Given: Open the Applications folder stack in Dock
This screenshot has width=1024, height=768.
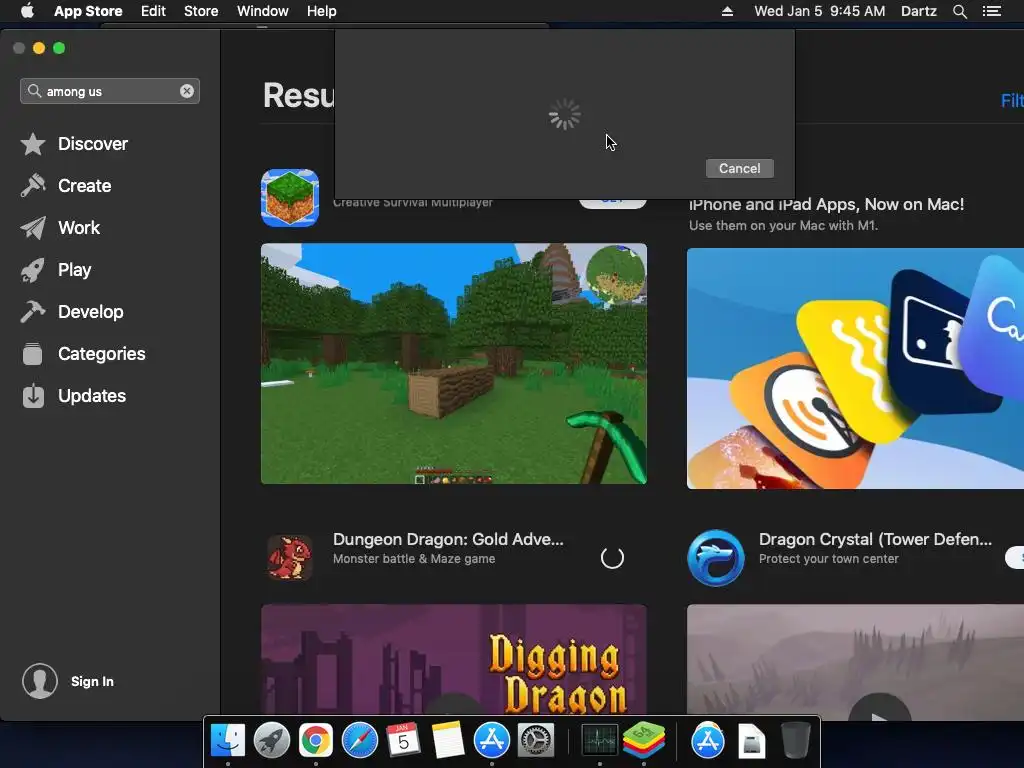Looking at the screenshot, I should click(708, 741).
